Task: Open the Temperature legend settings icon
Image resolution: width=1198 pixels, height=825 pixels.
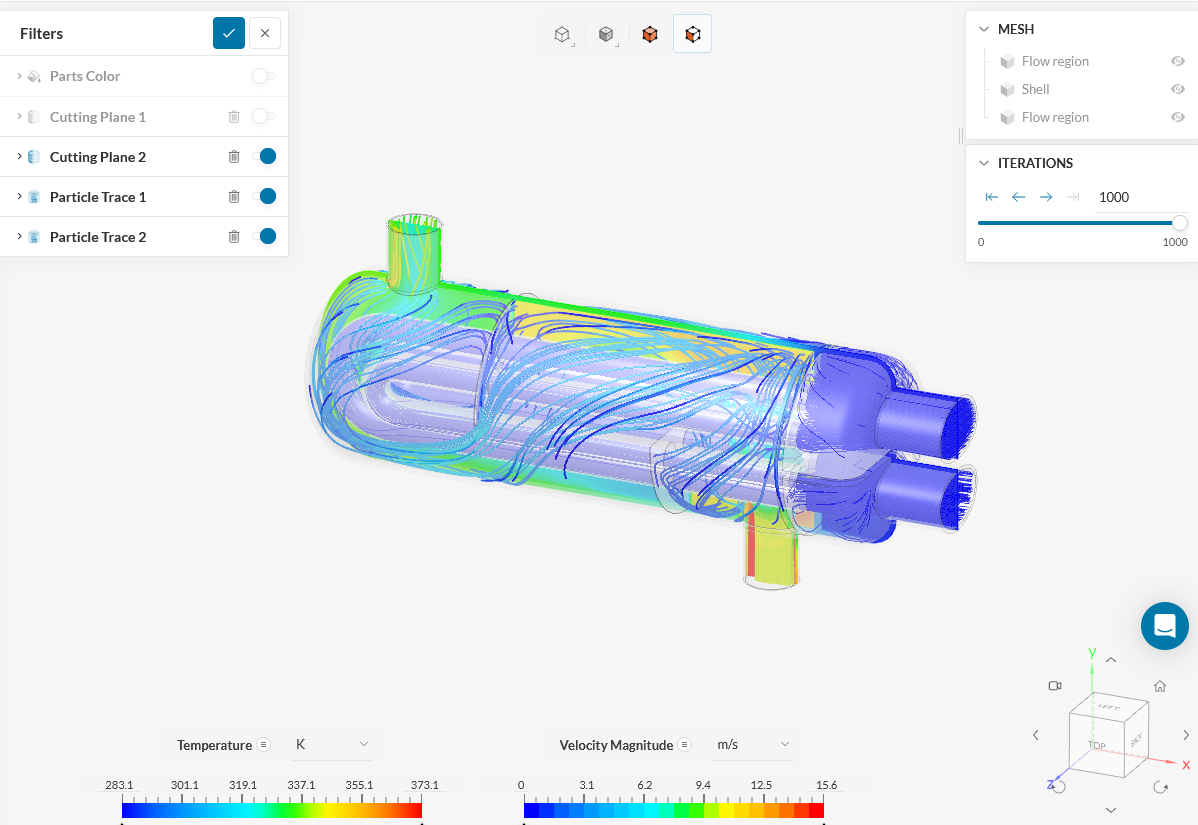Action: point(263,745)
